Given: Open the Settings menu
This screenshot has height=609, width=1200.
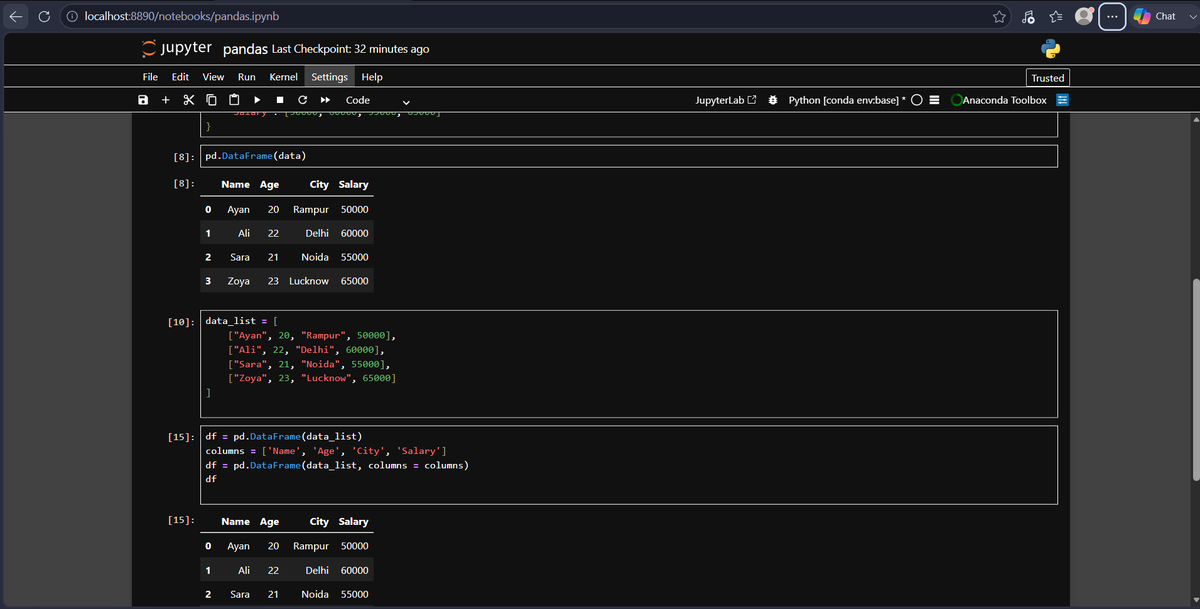Looking at the screenshot, I should point(329,77).
